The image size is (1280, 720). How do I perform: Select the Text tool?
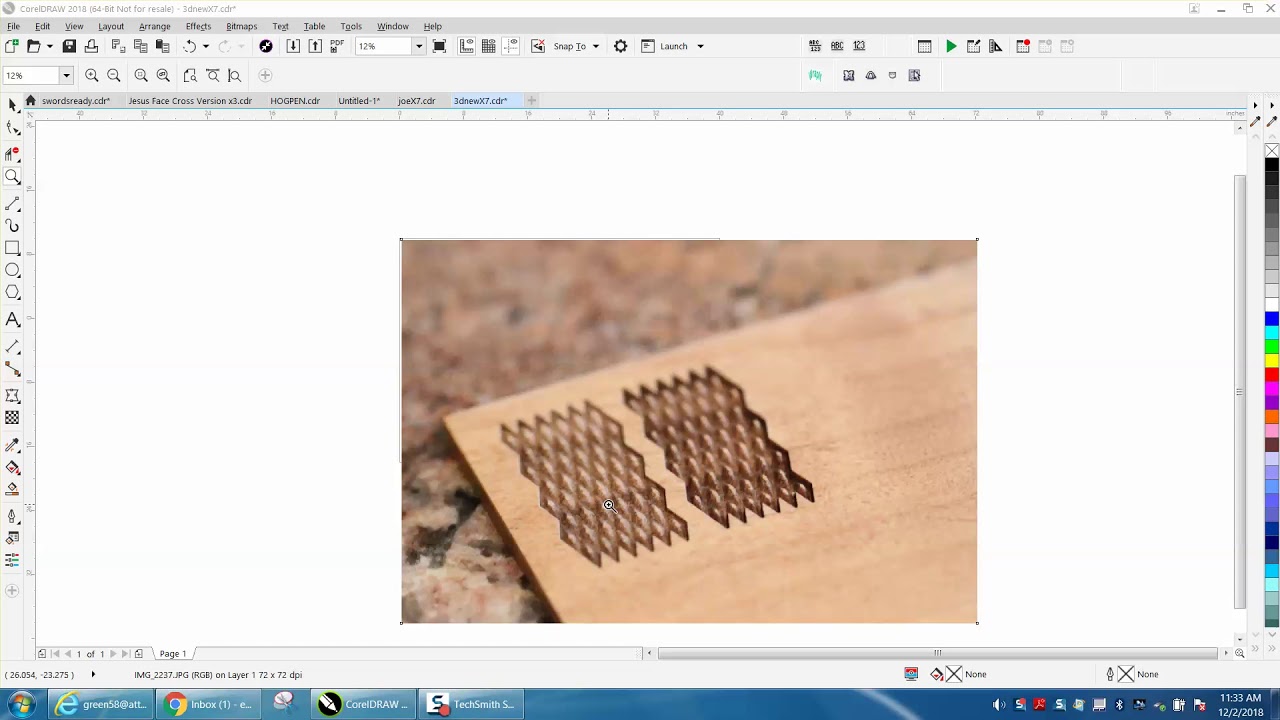click(x=12, y=320)
